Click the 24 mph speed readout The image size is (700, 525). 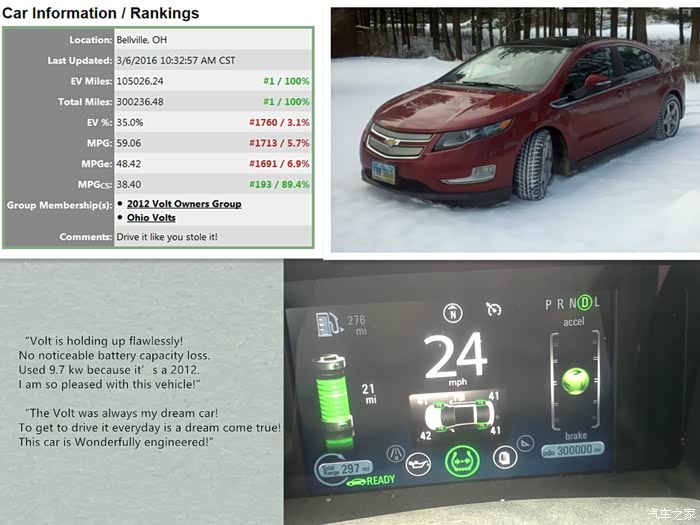[x=455, y=358]
